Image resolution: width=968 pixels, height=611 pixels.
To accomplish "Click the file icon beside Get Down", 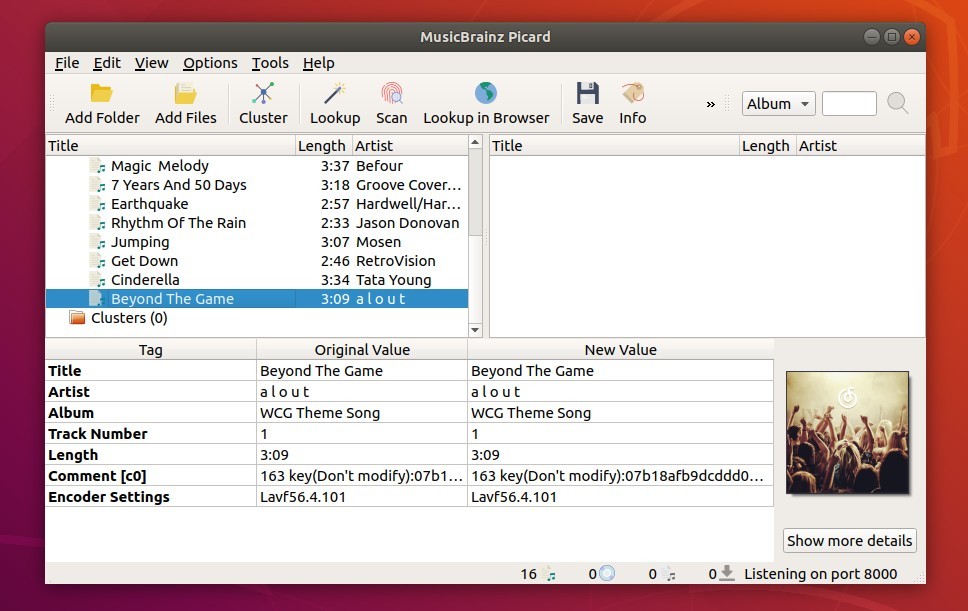I will 98,261.
